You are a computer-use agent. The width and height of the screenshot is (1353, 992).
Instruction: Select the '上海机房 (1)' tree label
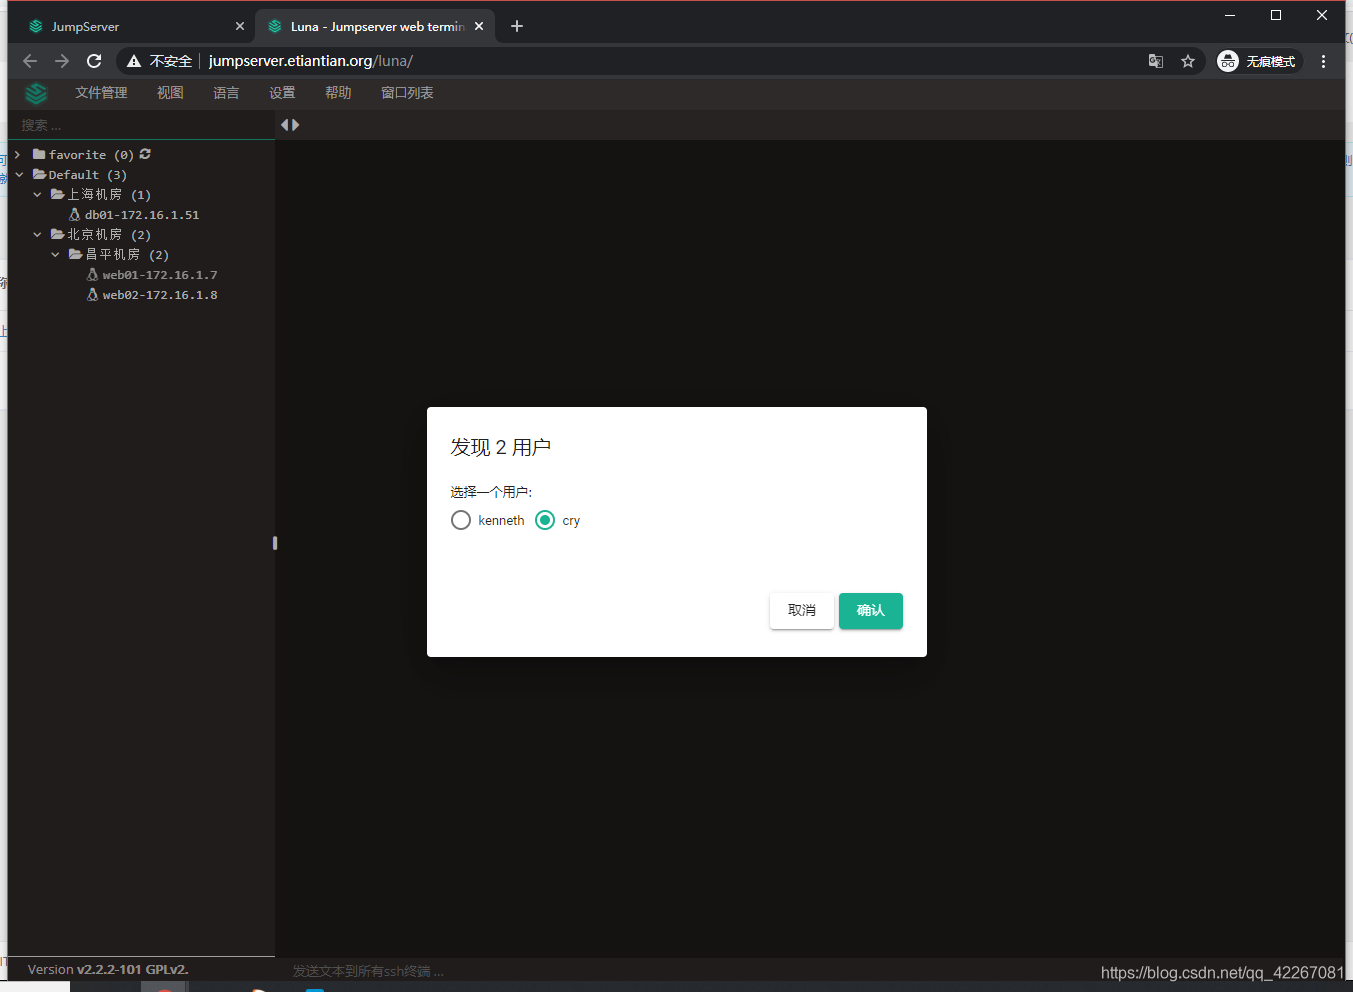click(x=109, y=195)
